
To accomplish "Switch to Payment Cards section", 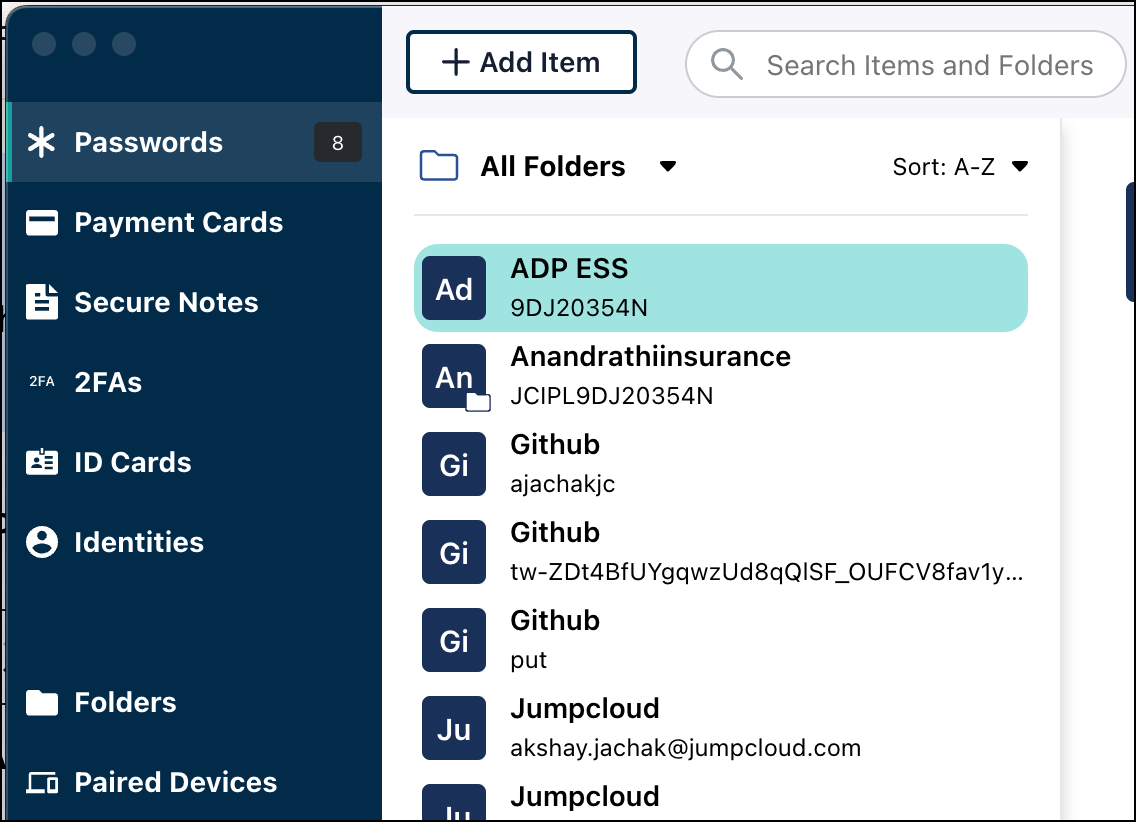I will [178, 223].
